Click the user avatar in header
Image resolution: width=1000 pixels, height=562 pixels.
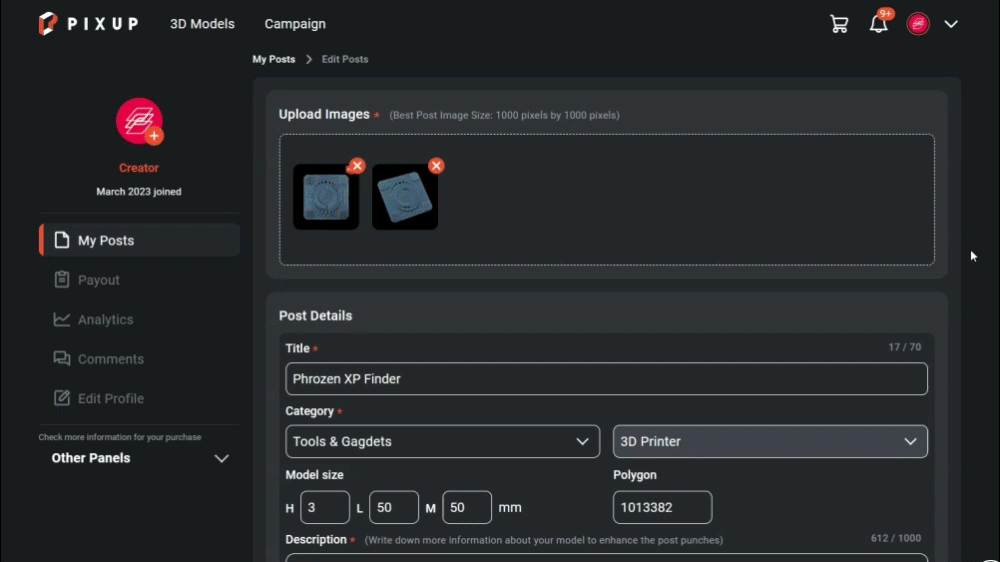(918, 24)
